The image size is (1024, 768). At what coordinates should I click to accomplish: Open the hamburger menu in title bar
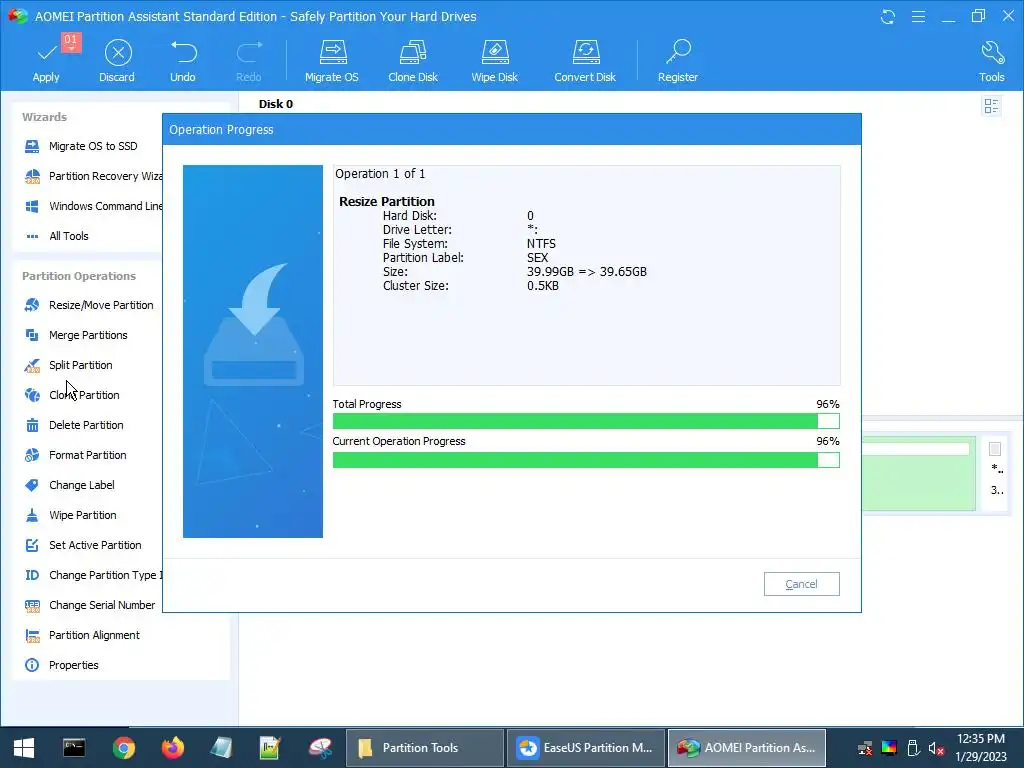click(x=918, y=16)
